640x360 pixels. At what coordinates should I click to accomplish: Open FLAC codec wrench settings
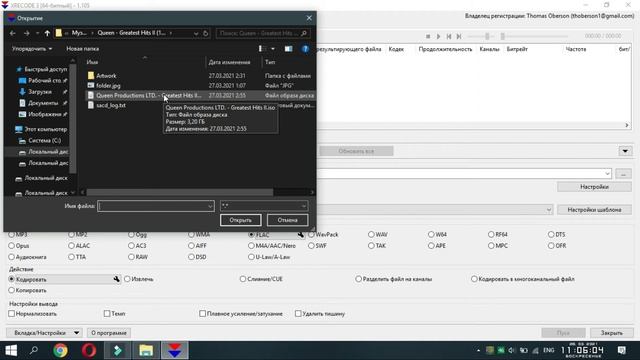point(301,235)
